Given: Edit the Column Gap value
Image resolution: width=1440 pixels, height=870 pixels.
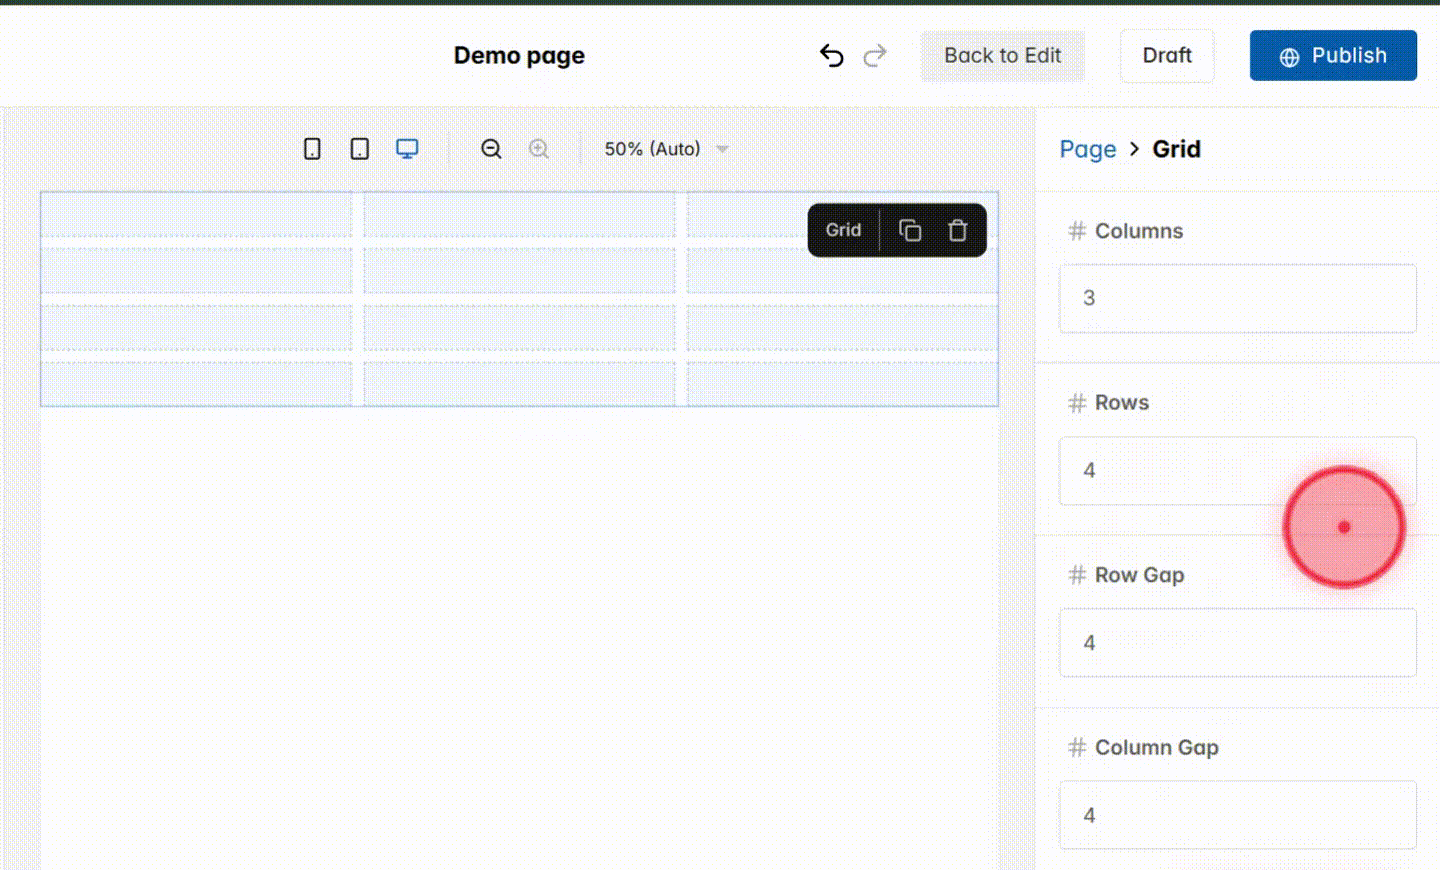Looking at the screenshot, I should pos(1237,814).
